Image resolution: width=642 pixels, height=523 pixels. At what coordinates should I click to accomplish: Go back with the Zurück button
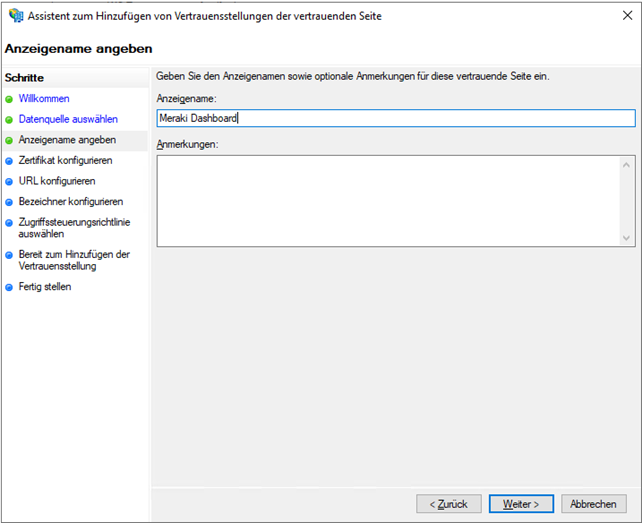(x=449, y=504)
